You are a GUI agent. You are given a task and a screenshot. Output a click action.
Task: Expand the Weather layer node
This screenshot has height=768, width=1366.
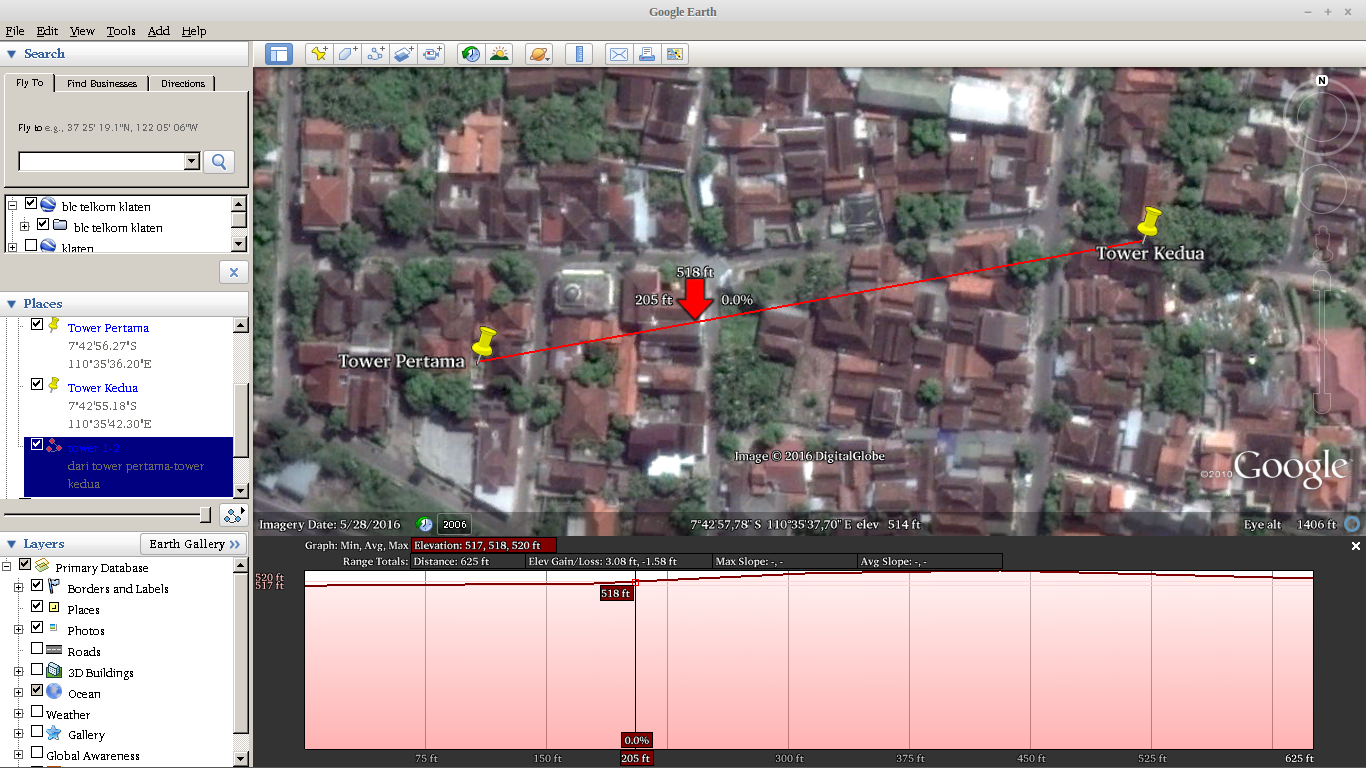click(x=18, y=713)
